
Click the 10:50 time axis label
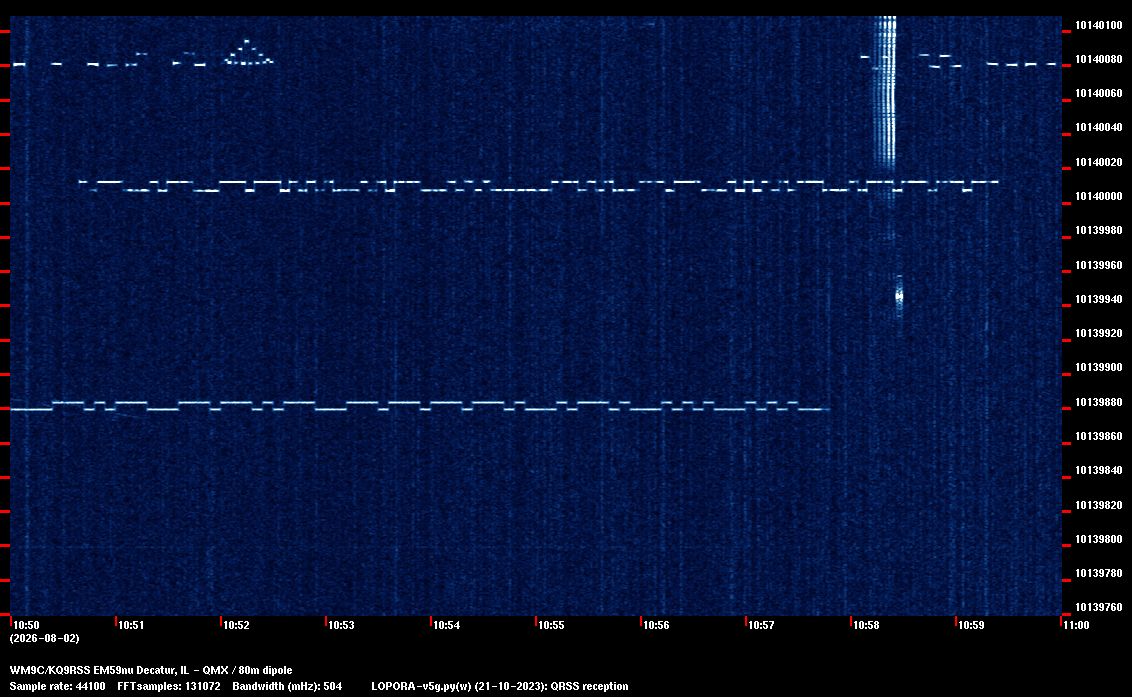(x=27, y=625)
